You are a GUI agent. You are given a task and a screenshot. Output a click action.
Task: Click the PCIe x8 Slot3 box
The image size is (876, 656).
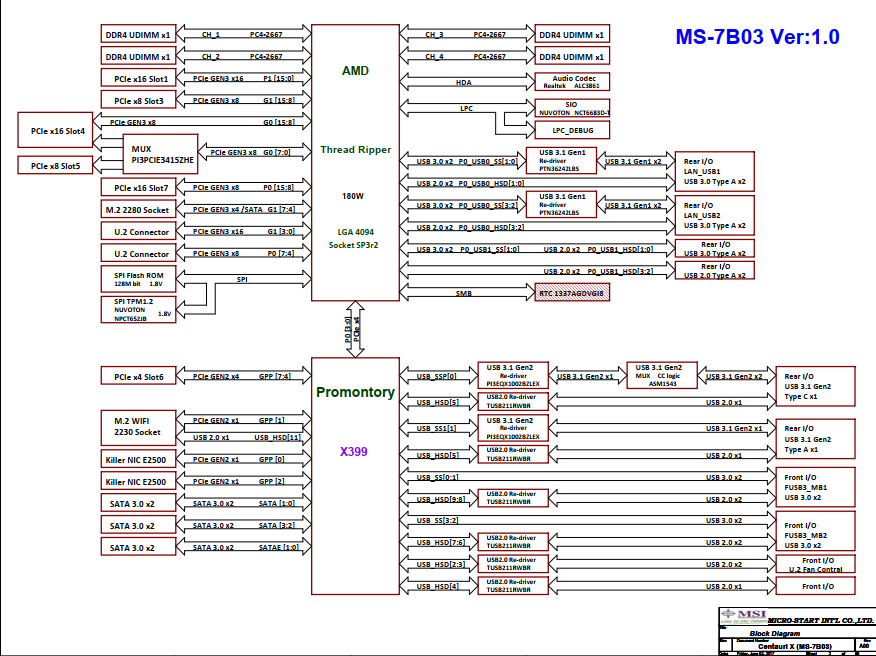point(140,99)
